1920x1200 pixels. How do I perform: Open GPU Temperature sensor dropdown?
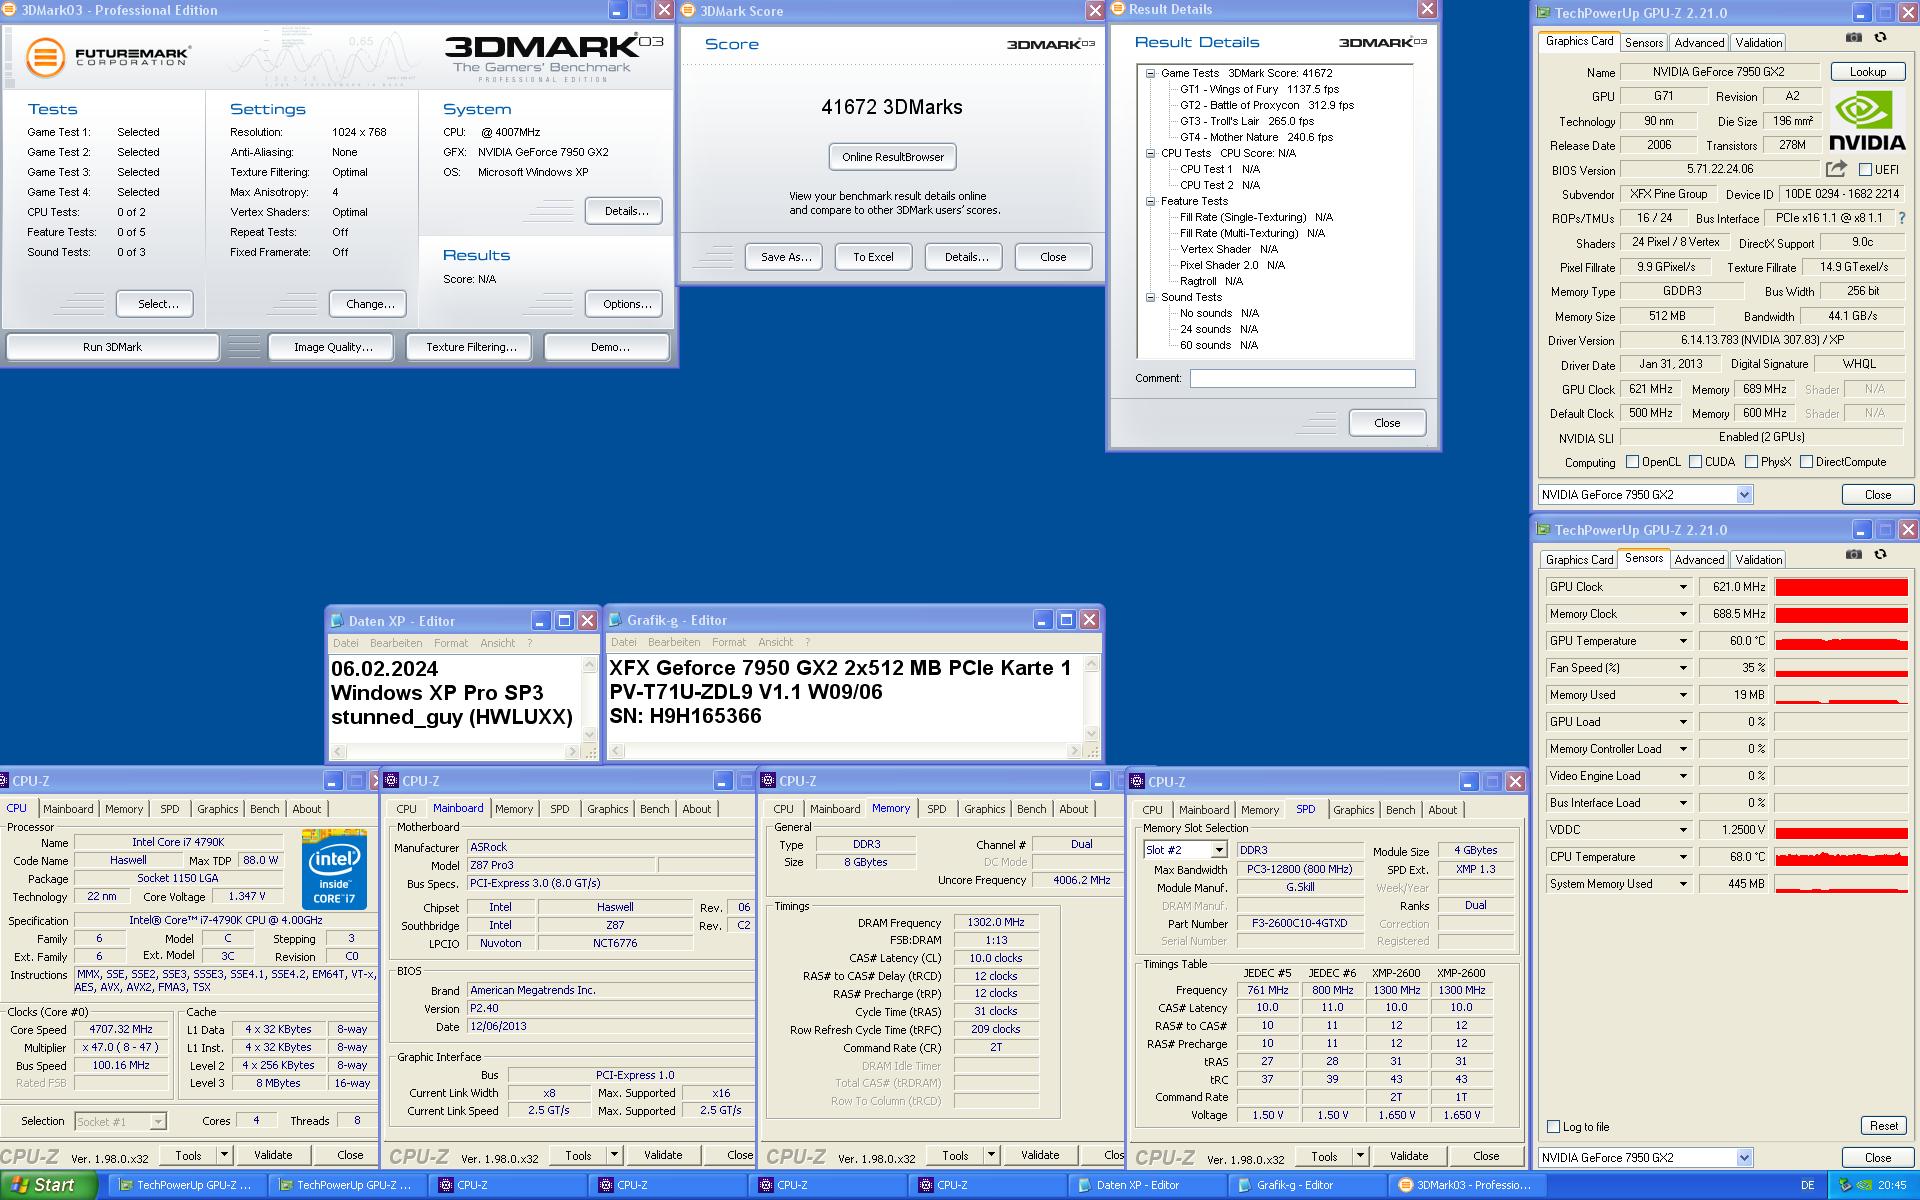tap(1683, 641)
